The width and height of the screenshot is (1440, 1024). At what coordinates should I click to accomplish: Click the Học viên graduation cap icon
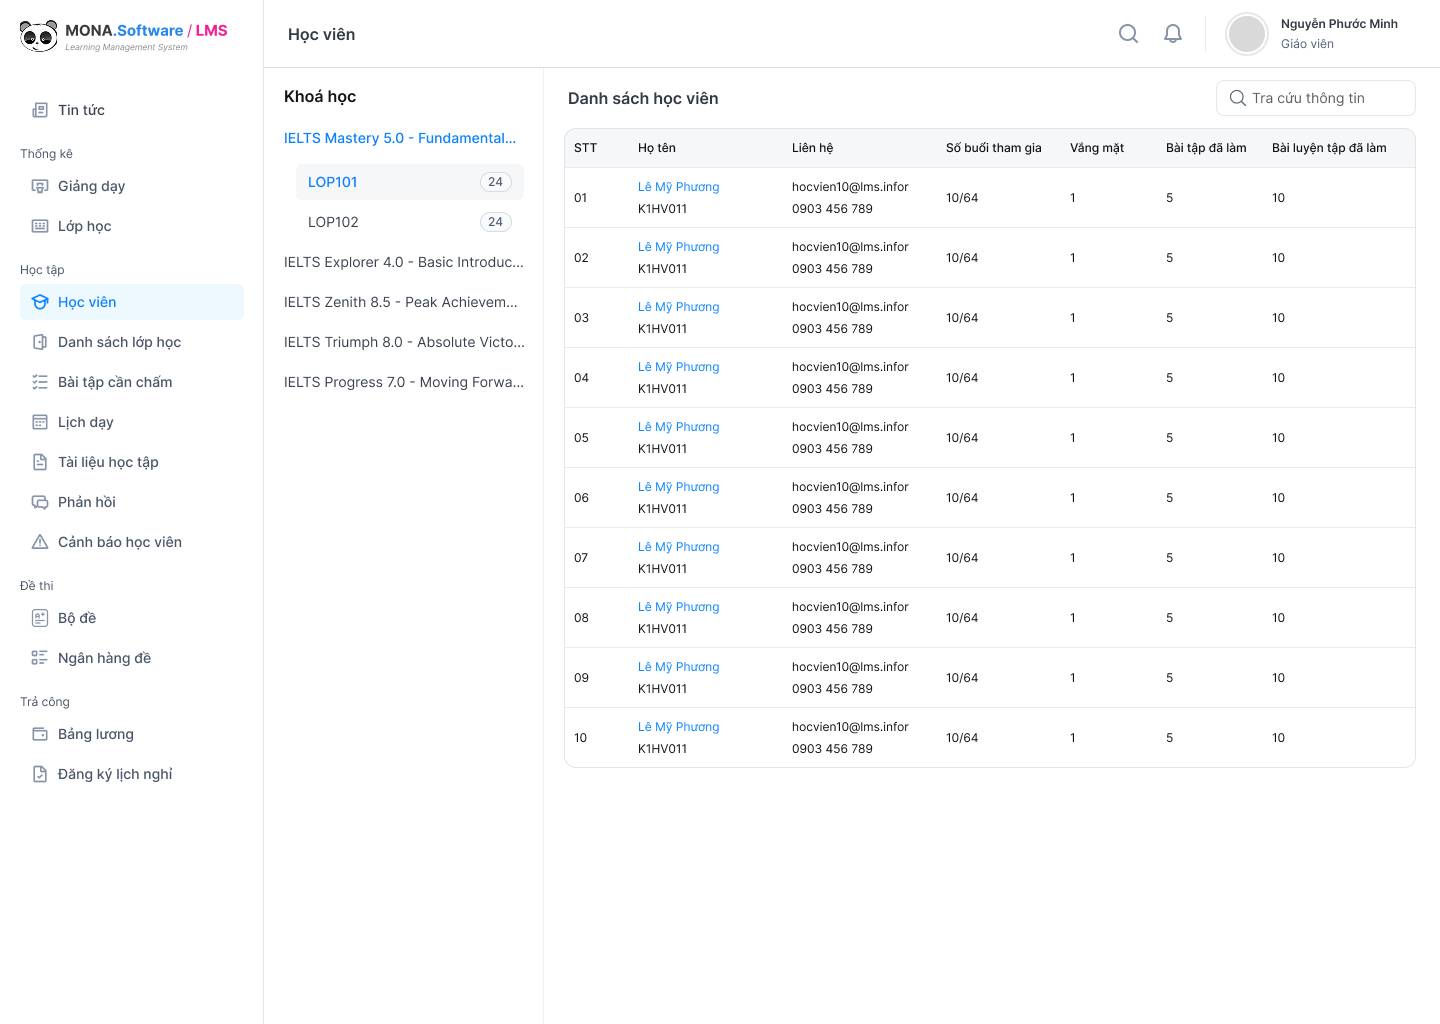pos(40,302)
